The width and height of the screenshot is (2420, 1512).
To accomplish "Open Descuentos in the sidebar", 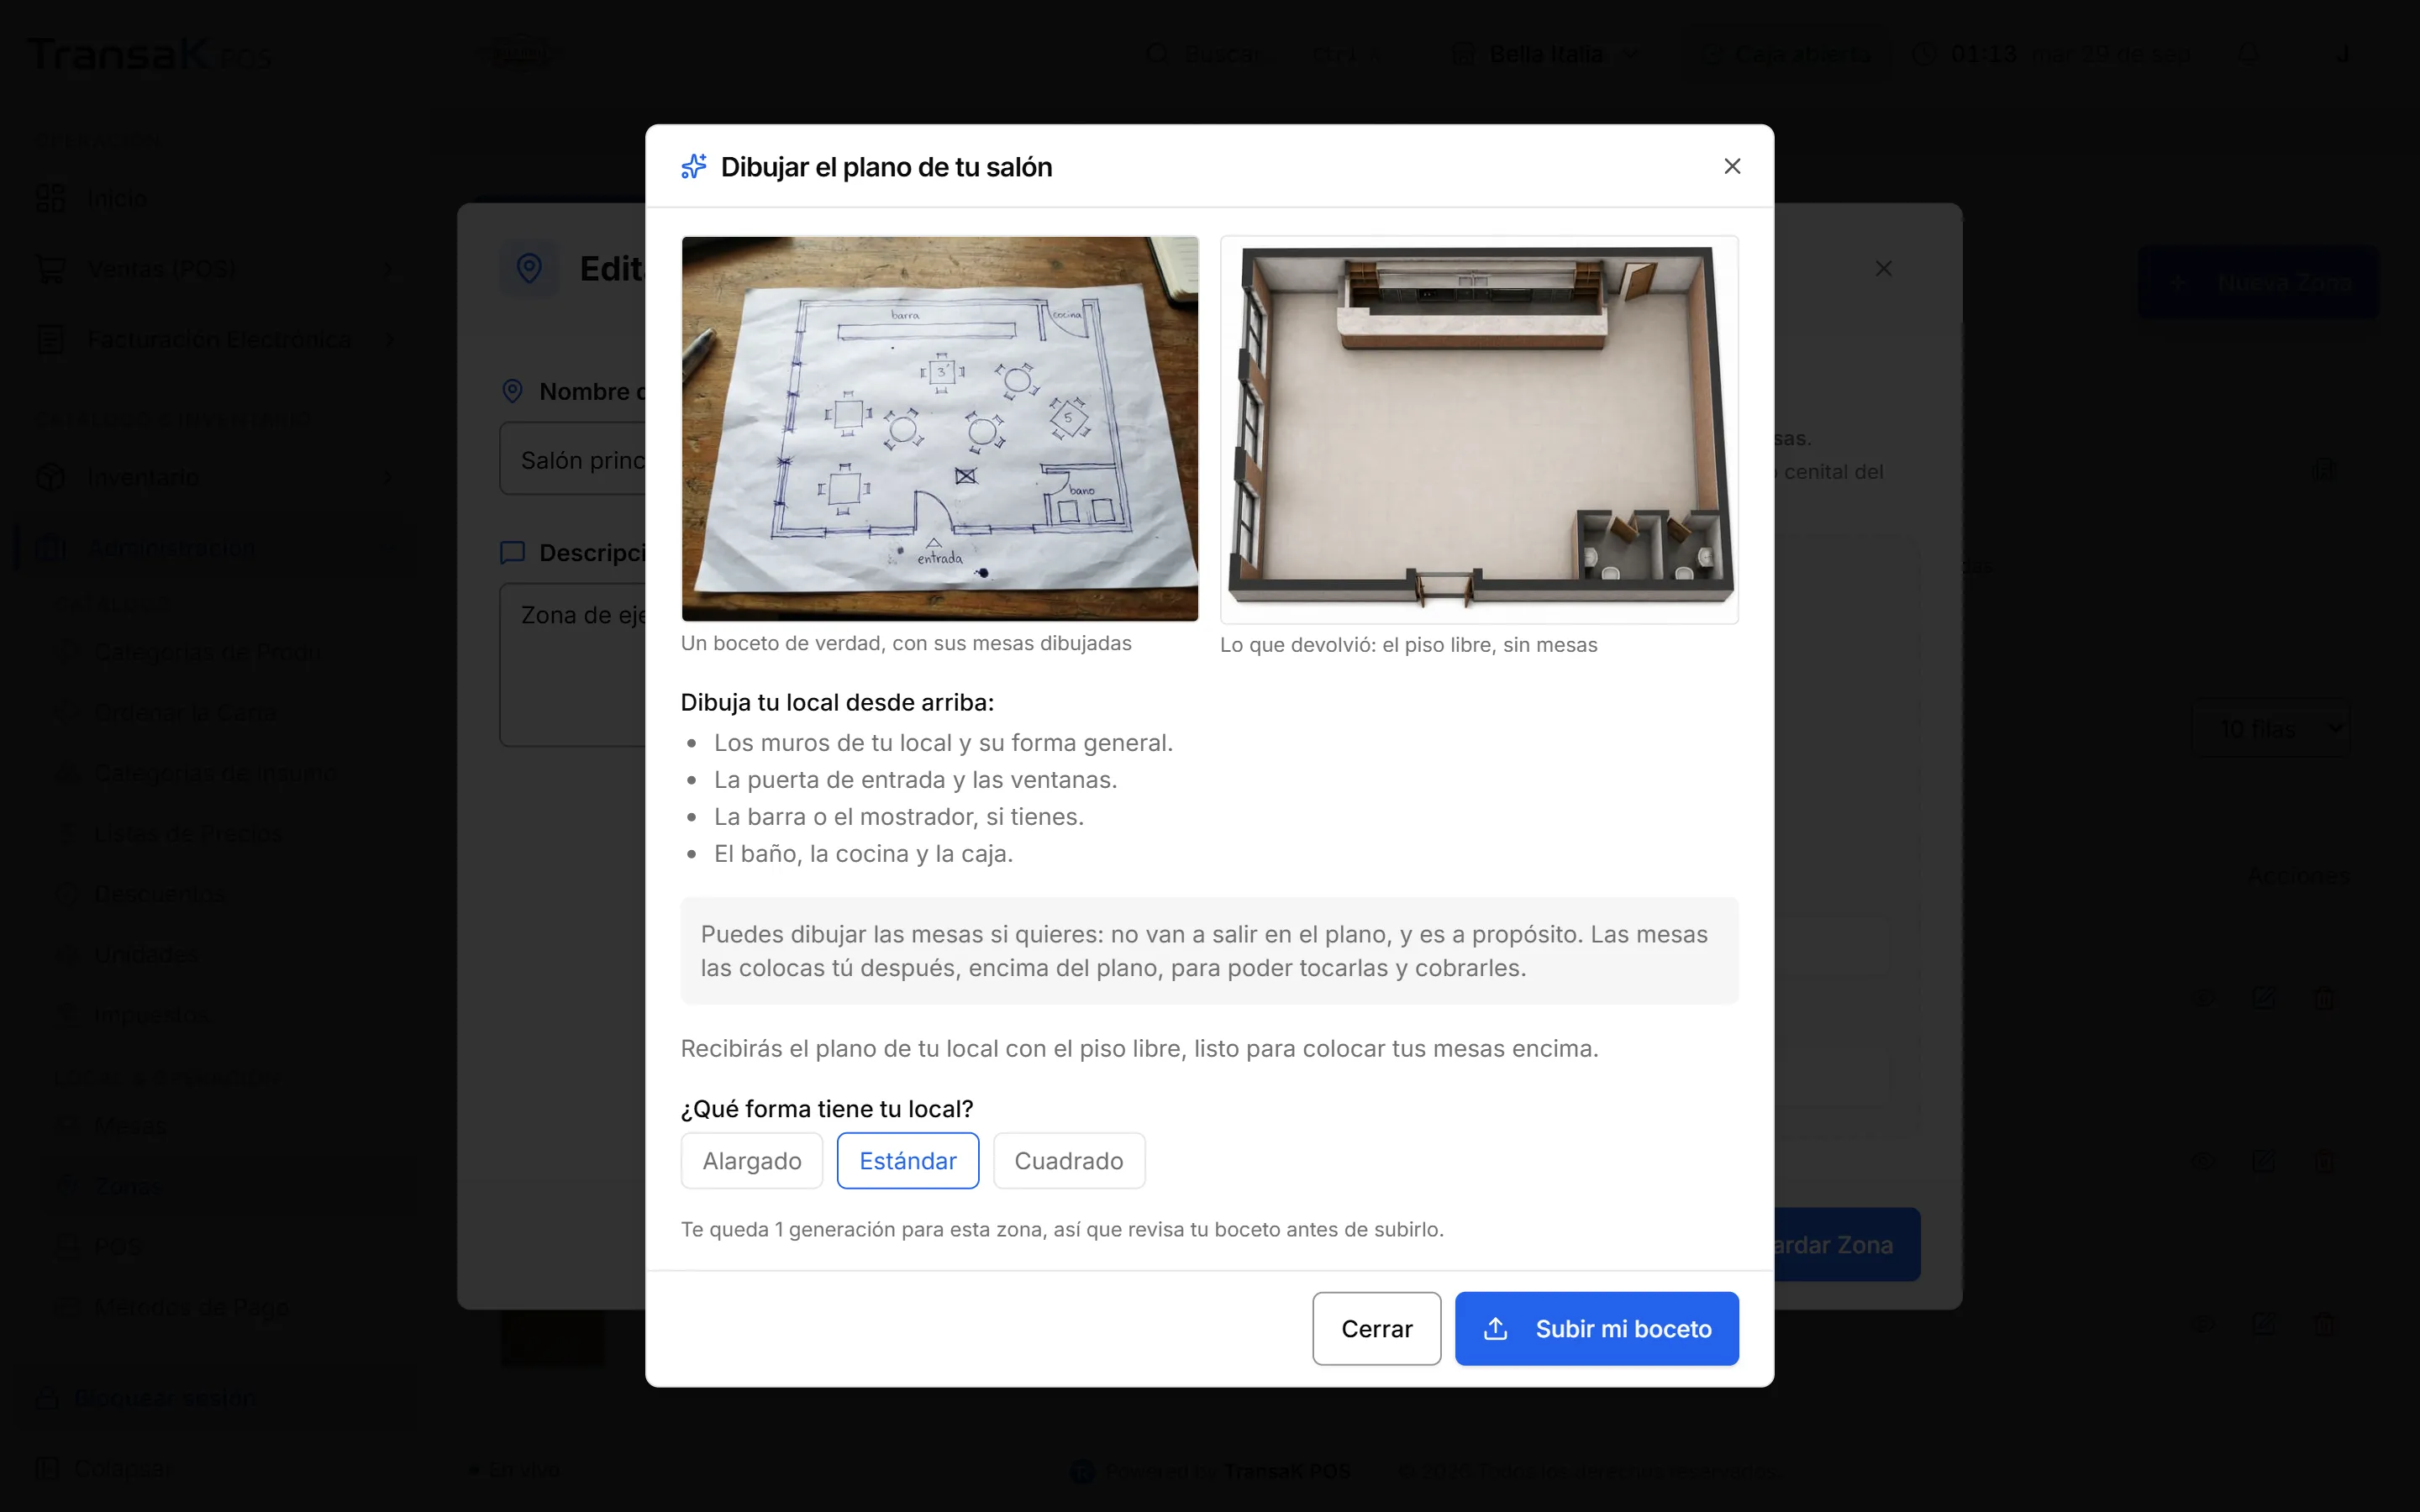I will [x=160, y=894].
